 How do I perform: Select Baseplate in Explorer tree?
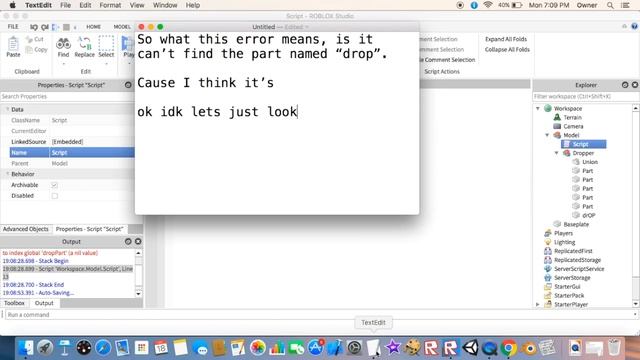pyautogui.click(x=576, y=224)
